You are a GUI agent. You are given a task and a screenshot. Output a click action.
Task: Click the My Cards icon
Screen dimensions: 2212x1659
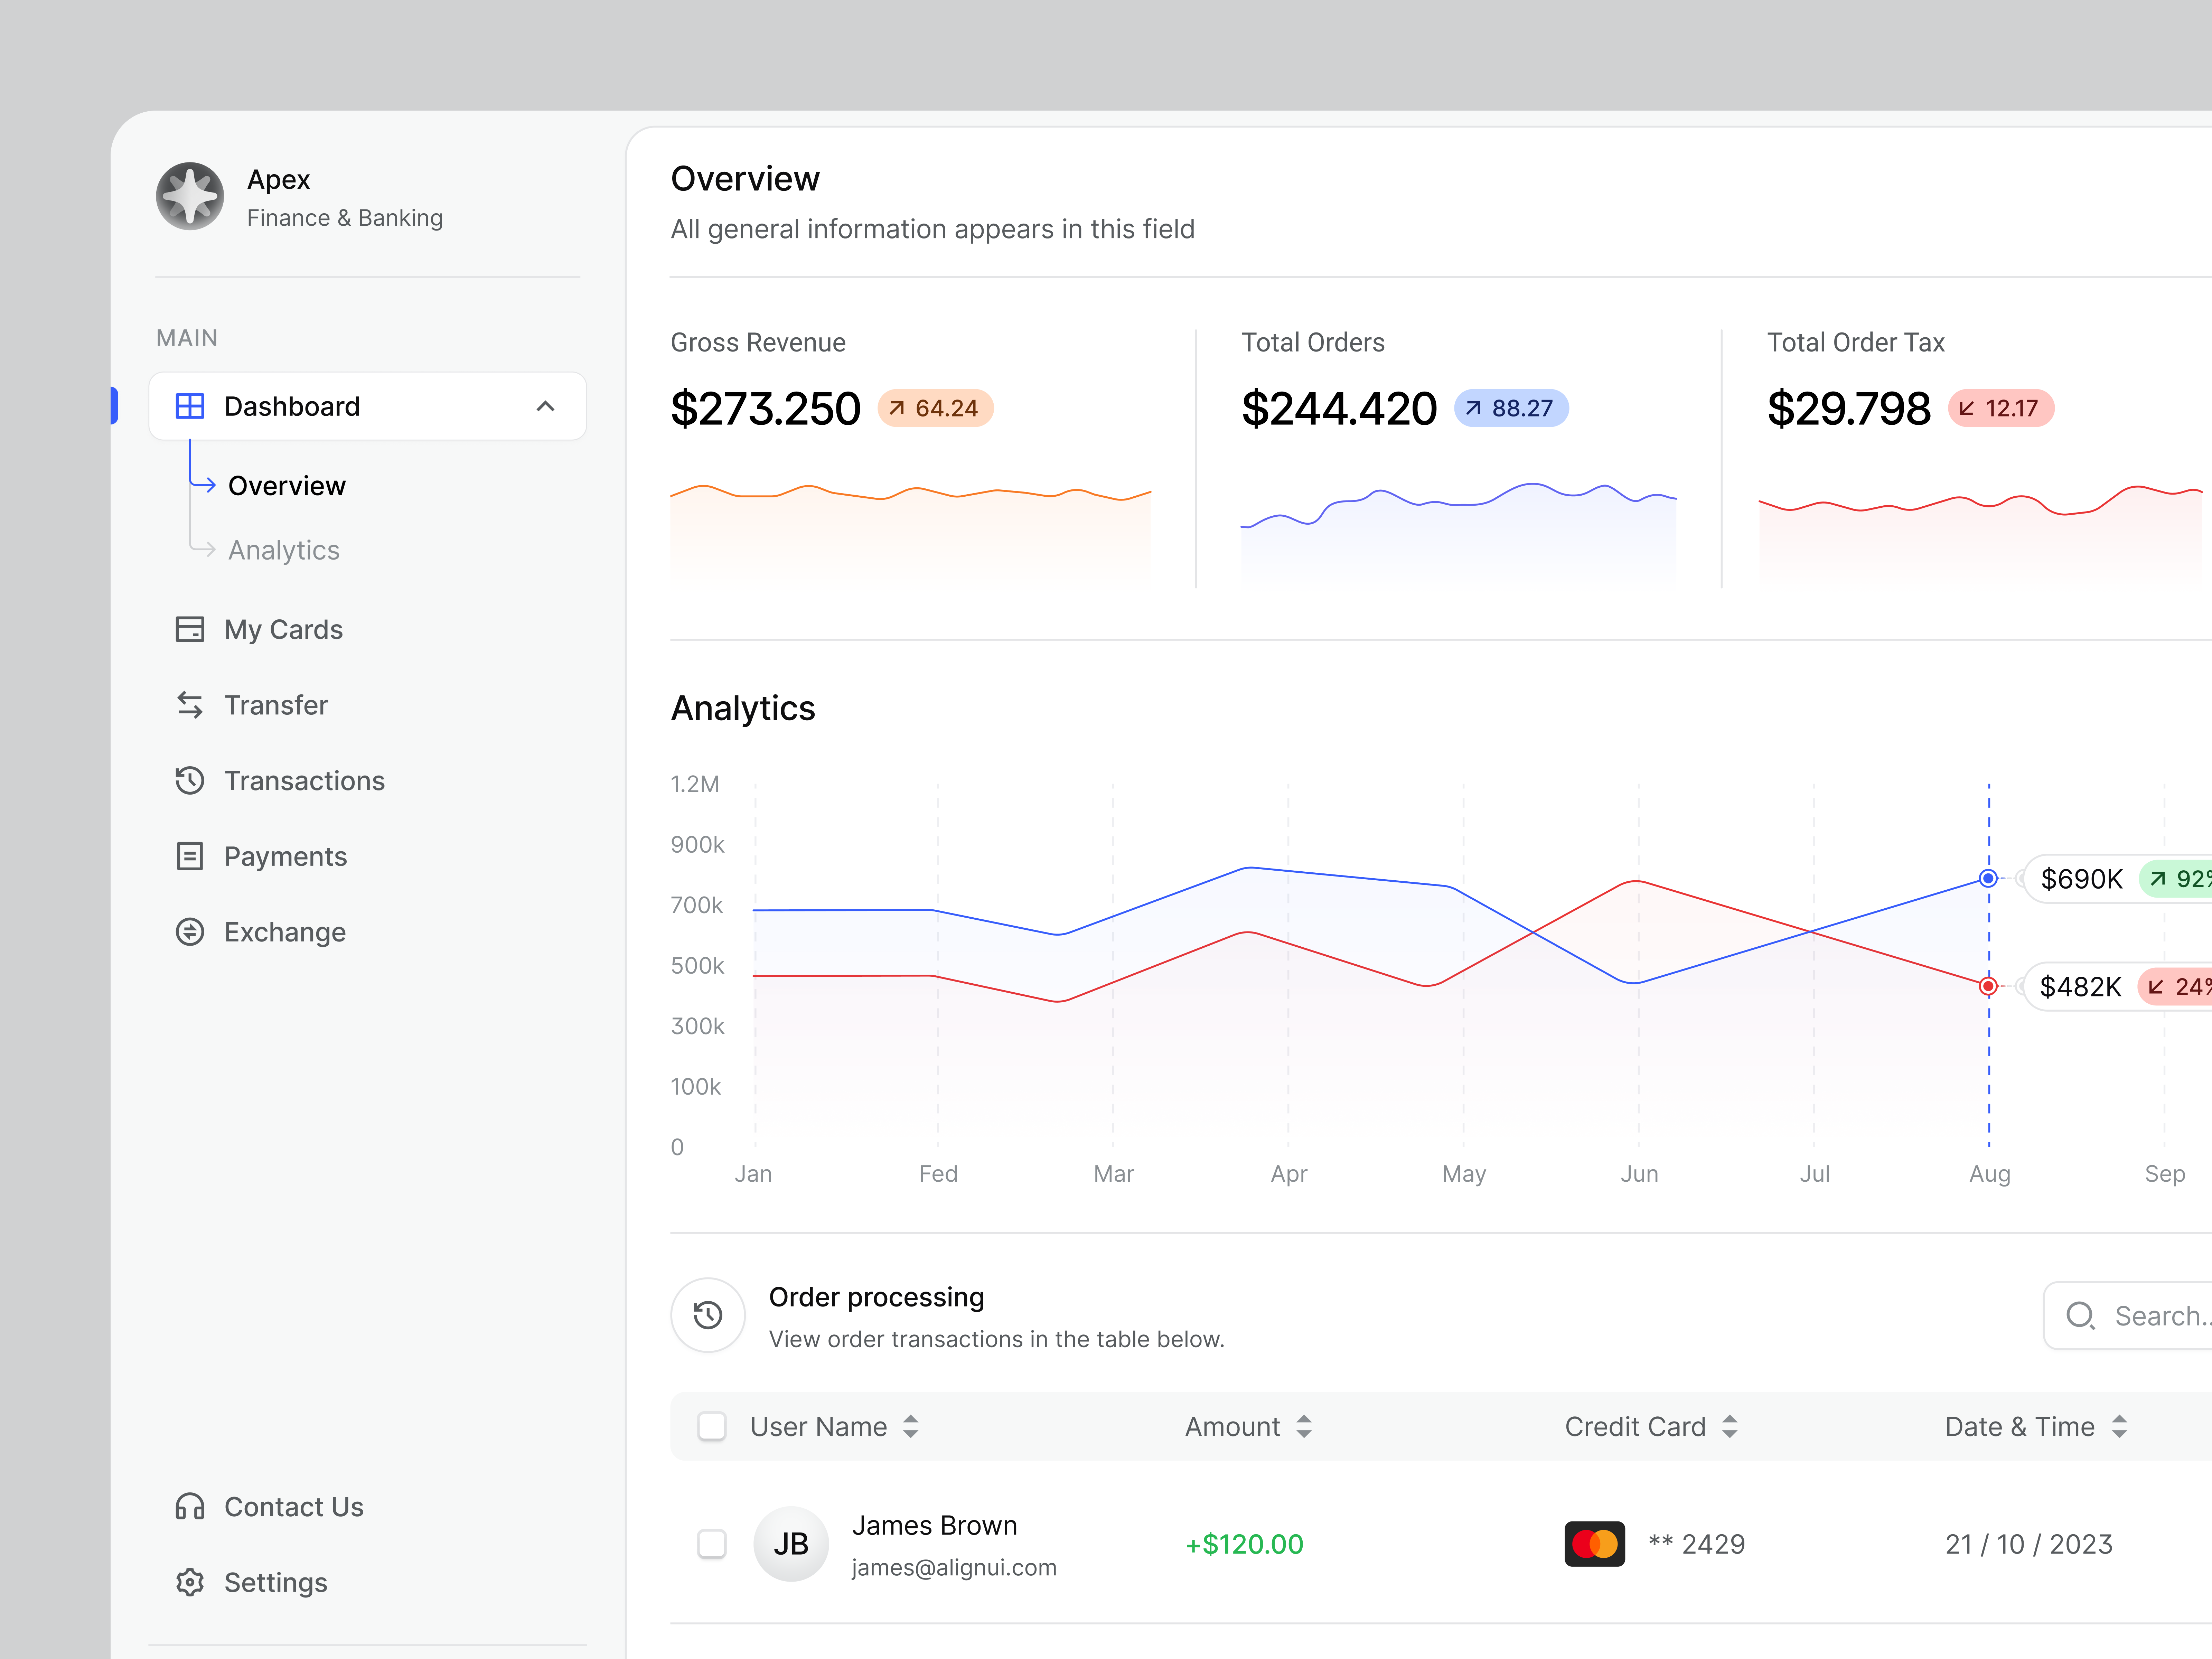(x=190, y=629)
